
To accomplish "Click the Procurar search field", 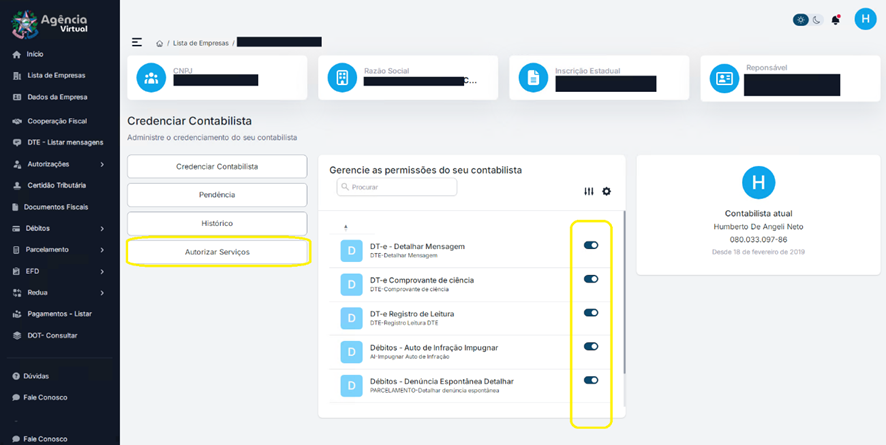I will (398, 187).
